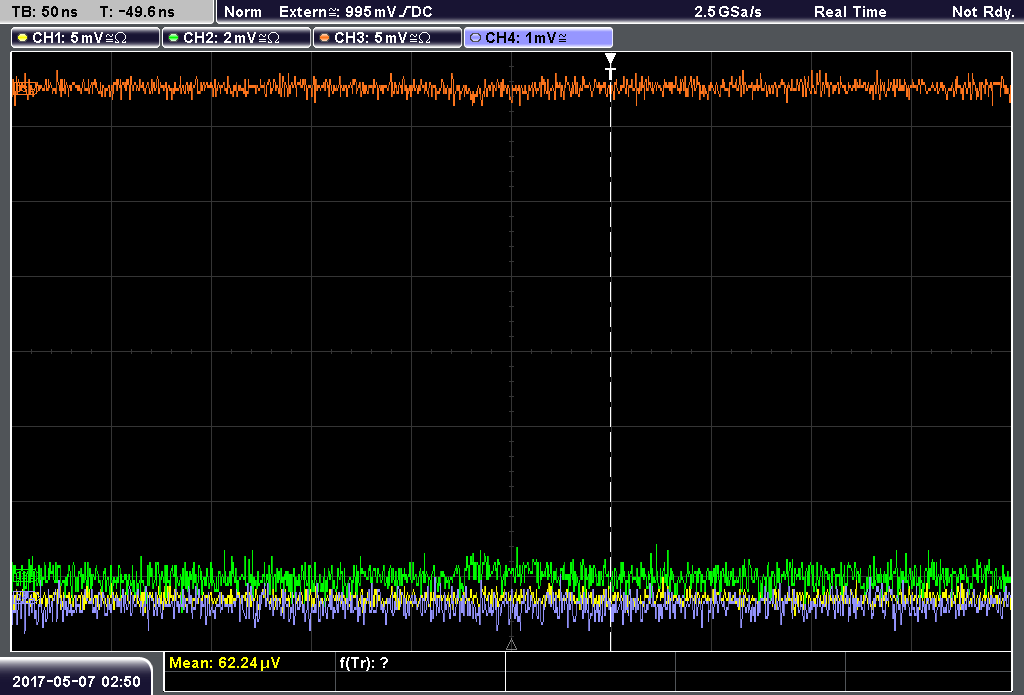Click the Mean: 62.24 µV measurement field
The height and width of the screenshot is (695, 1024).
tap(249, 663)
